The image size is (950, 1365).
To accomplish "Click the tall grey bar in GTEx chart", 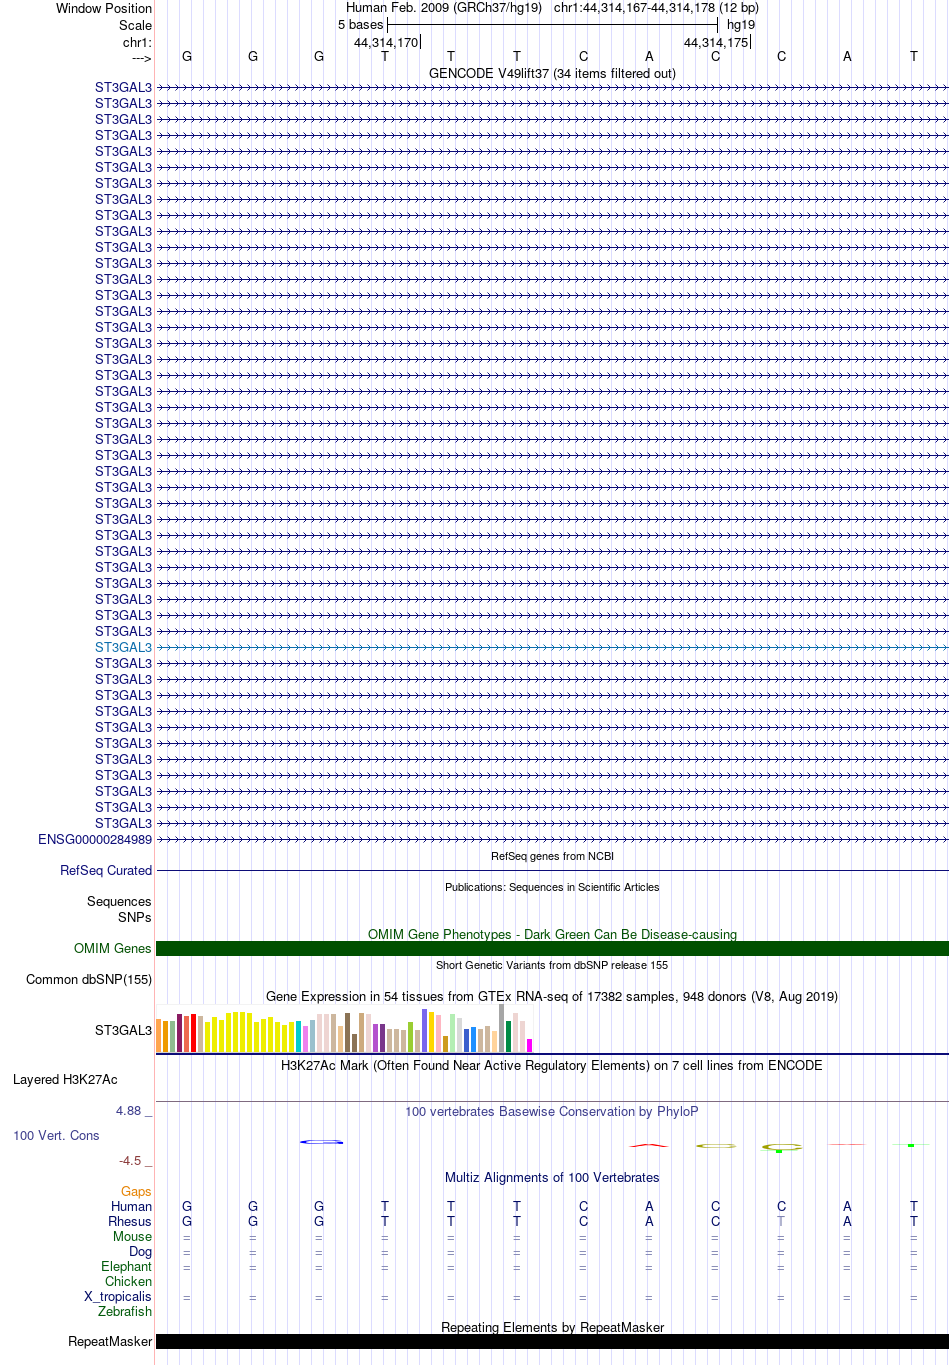I will click(502, 1028).
